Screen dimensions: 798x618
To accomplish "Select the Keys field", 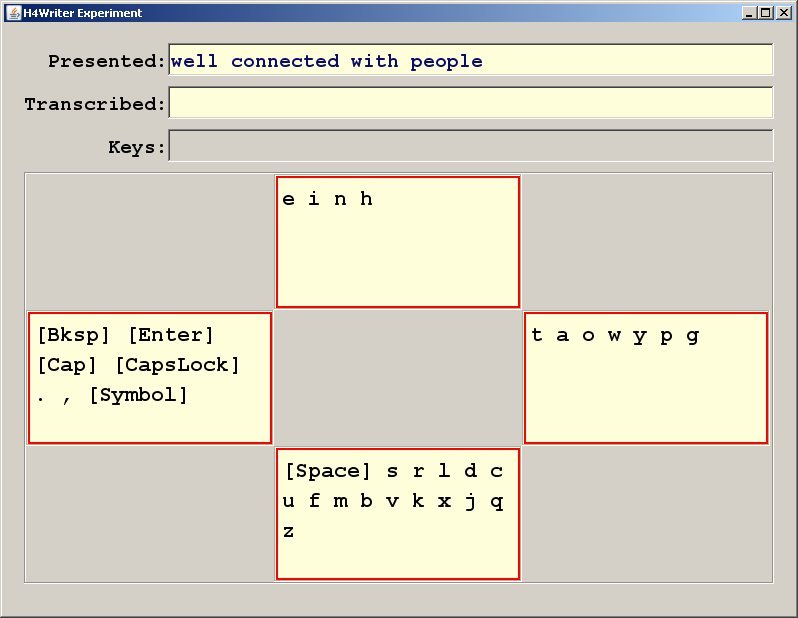I will coord(470,146).
